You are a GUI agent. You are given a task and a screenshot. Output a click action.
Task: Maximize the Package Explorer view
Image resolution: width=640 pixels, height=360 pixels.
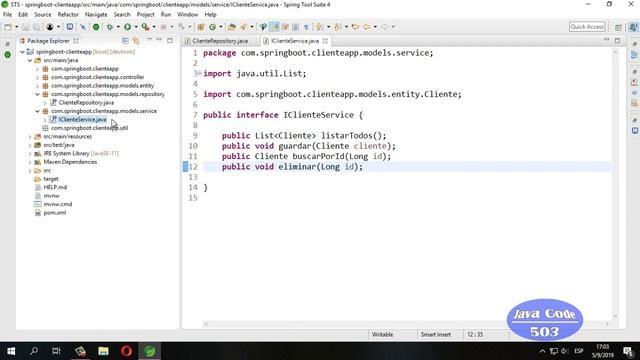point(170,40)
